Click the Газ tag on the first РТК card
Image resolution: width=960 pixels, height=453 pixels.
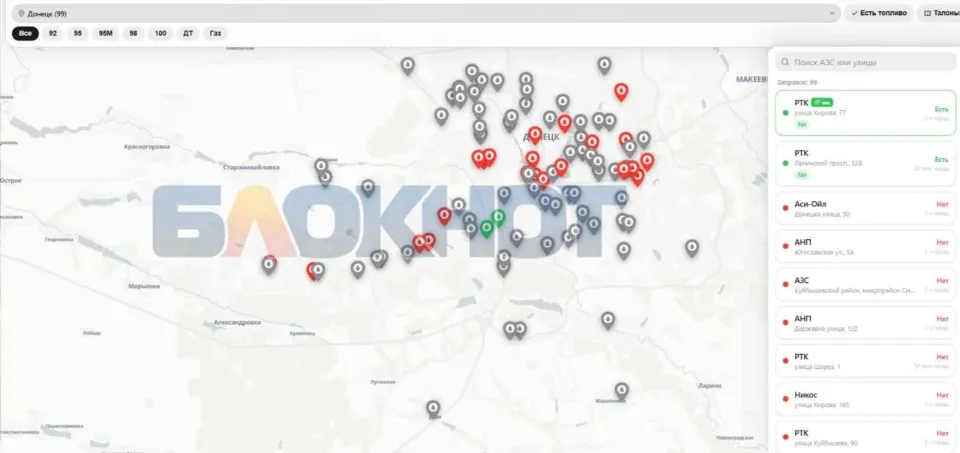point(802,124)
